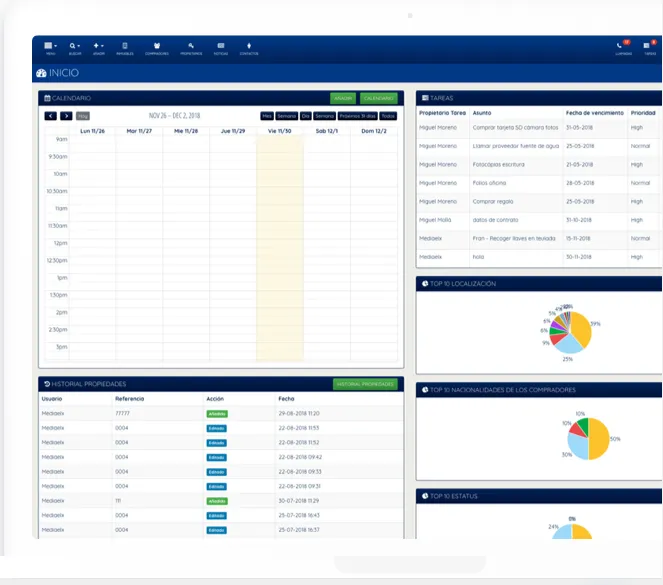The height and width of the screenshot is (585, 663).
Task: Click the green Historial Propiedades button
Action: tap(365, 384)
